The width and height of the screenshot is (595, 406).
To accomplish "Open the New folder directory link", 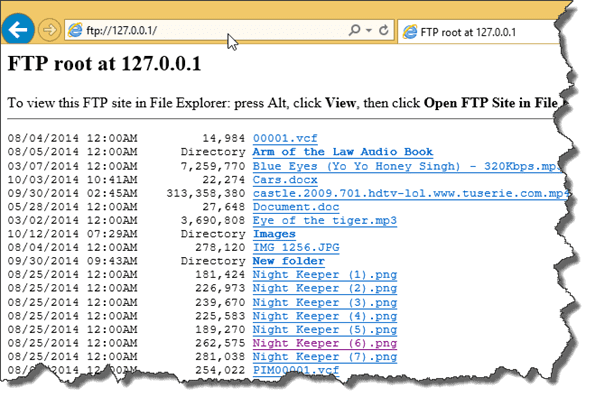I will pos(288,261).
